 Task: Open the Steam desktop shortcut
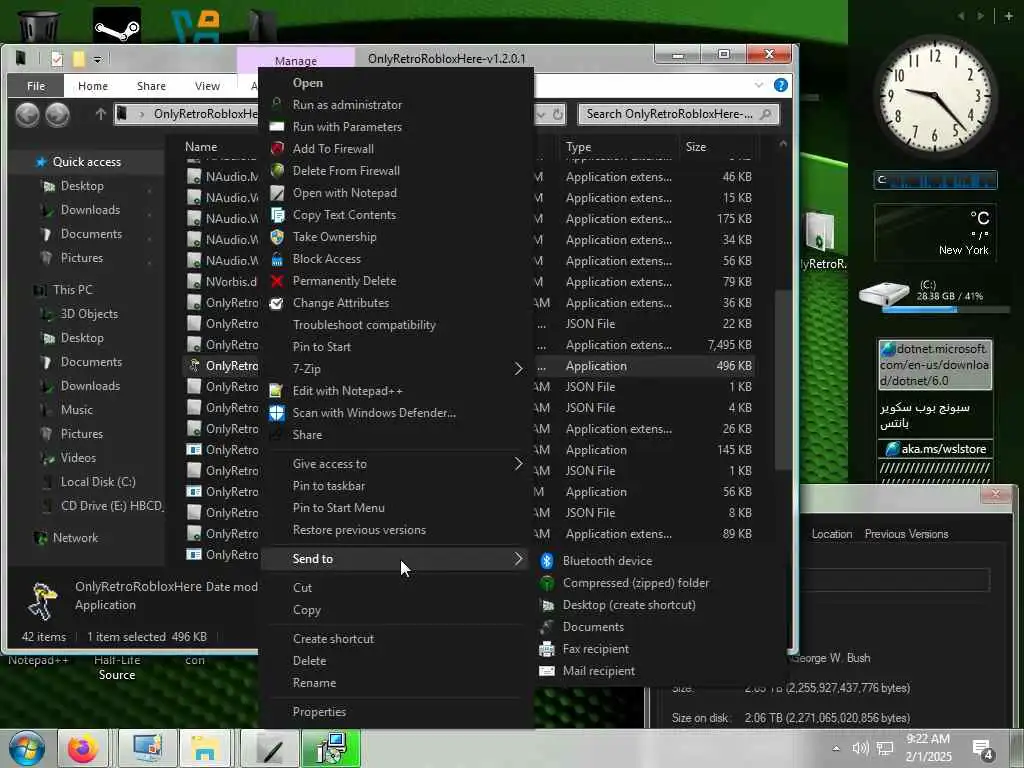(117, 25)
